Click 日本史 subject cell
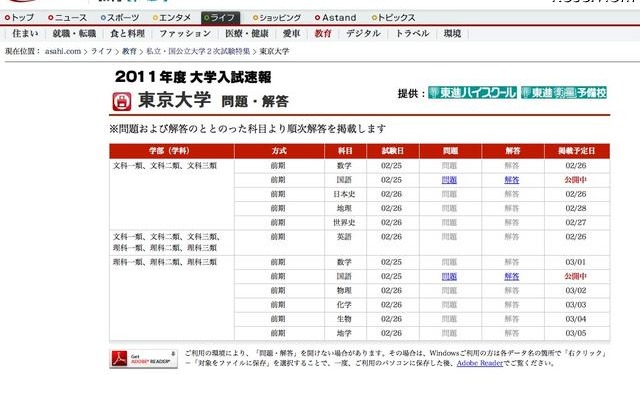 tap(344, 194)
